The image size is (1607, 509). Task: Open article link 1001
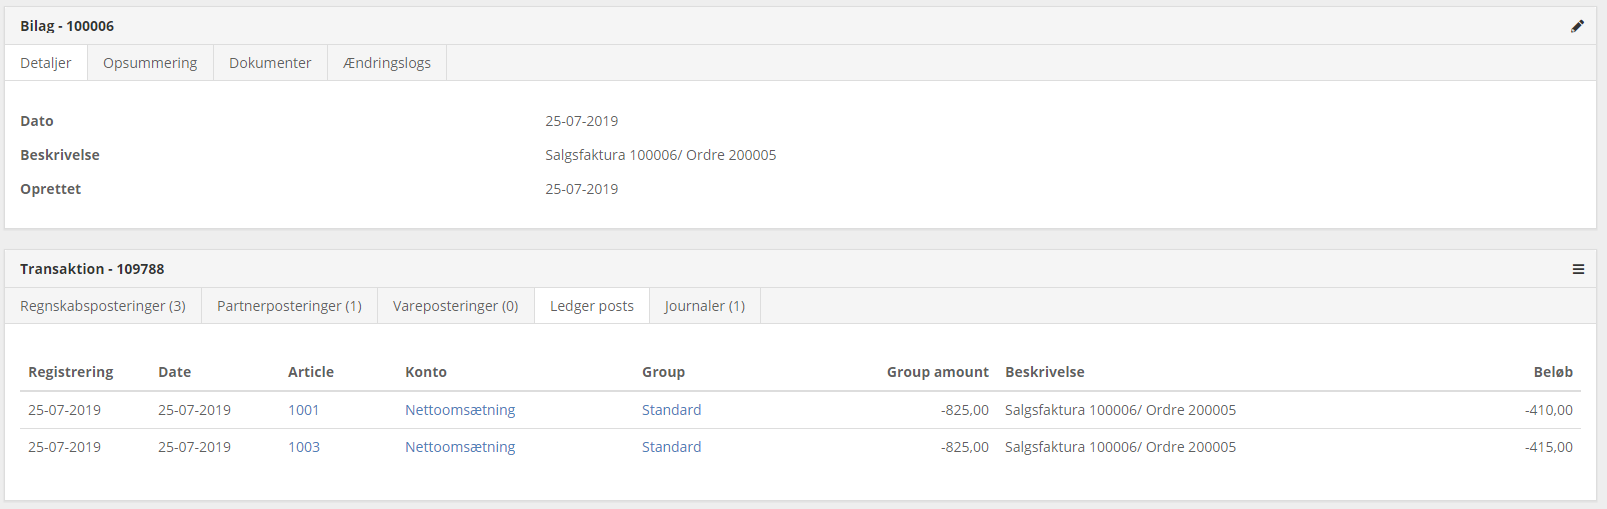[x=303, y=410]
